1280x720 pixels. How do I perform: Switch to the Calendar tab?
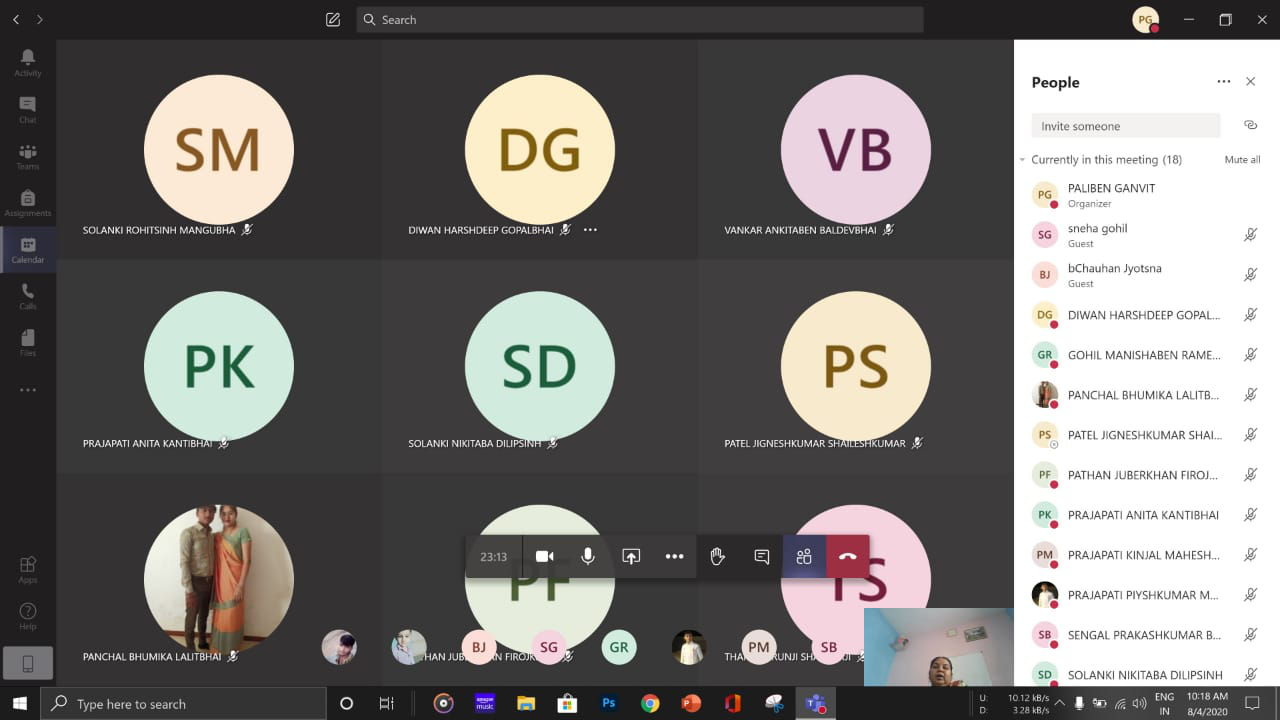pos(28,250)
